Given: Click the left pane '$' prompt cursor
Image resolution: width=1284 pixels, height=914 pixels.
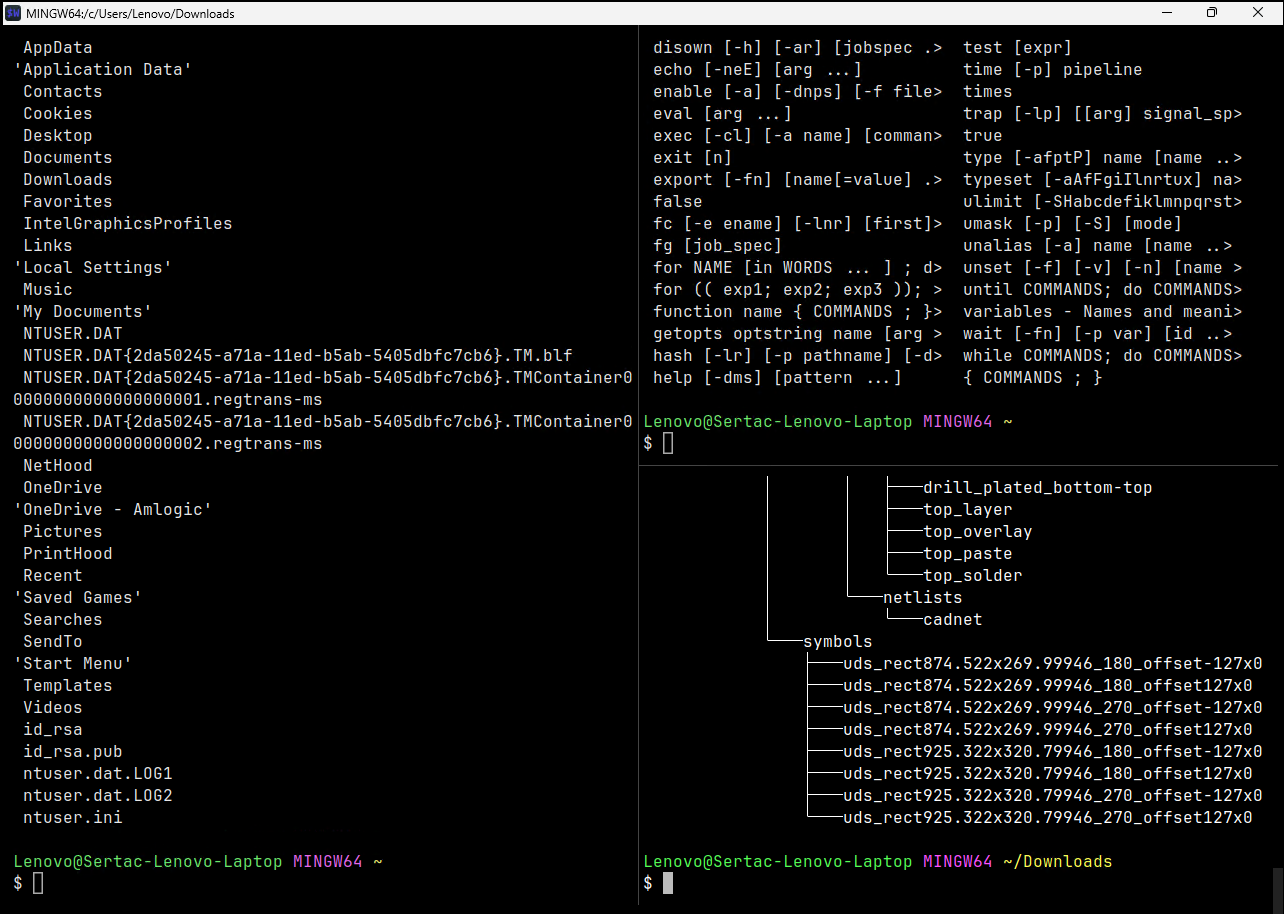Looking at the screenshot, I should (x=38, y=883).
